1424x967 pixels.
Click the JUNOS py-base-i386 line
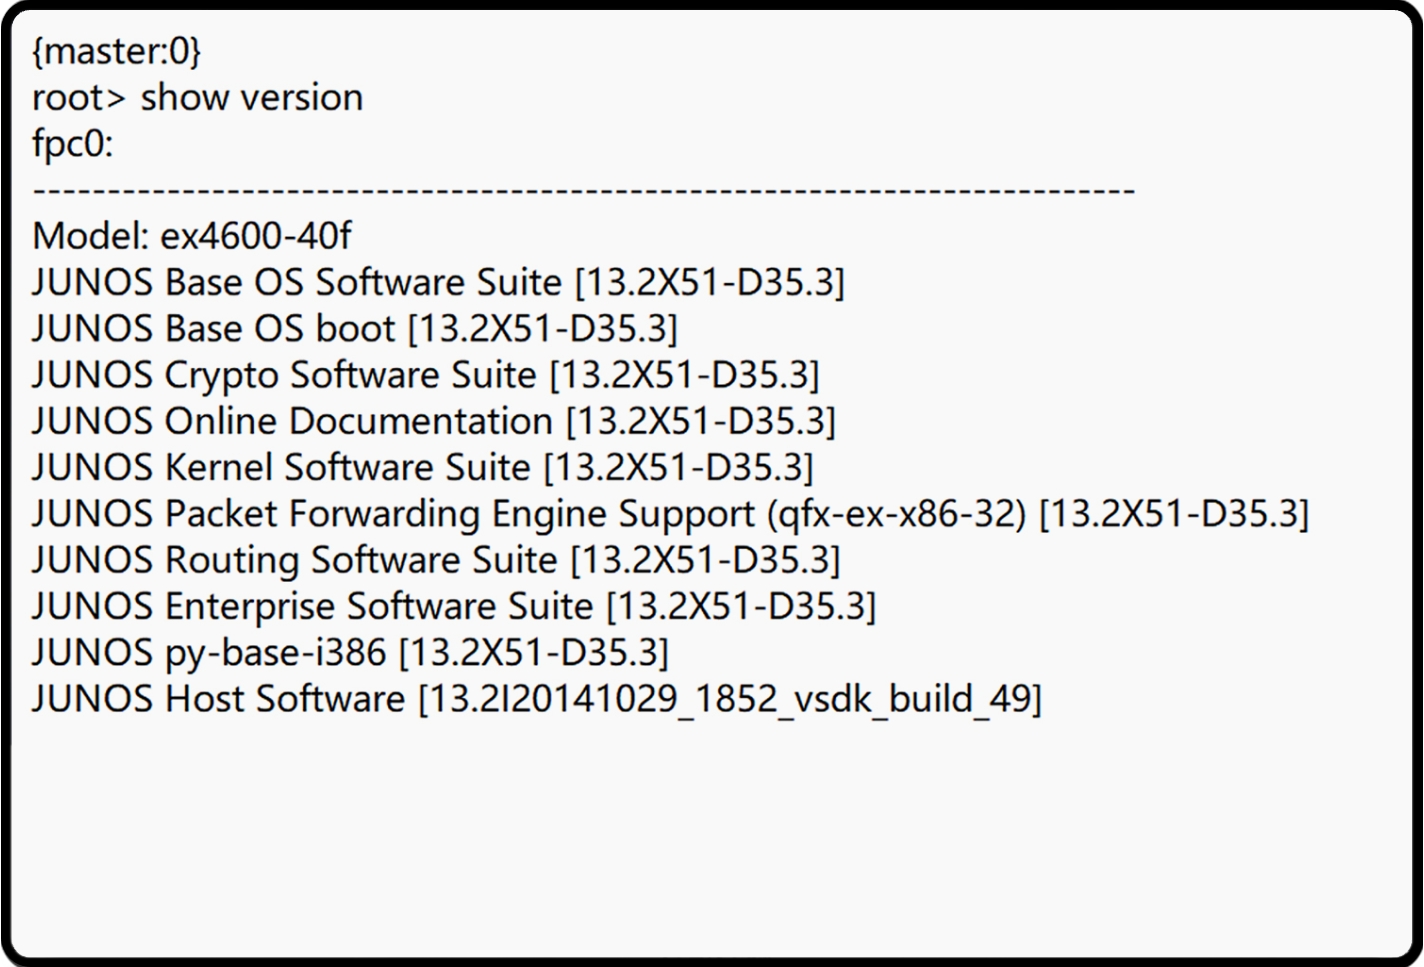tap(350, 652)
